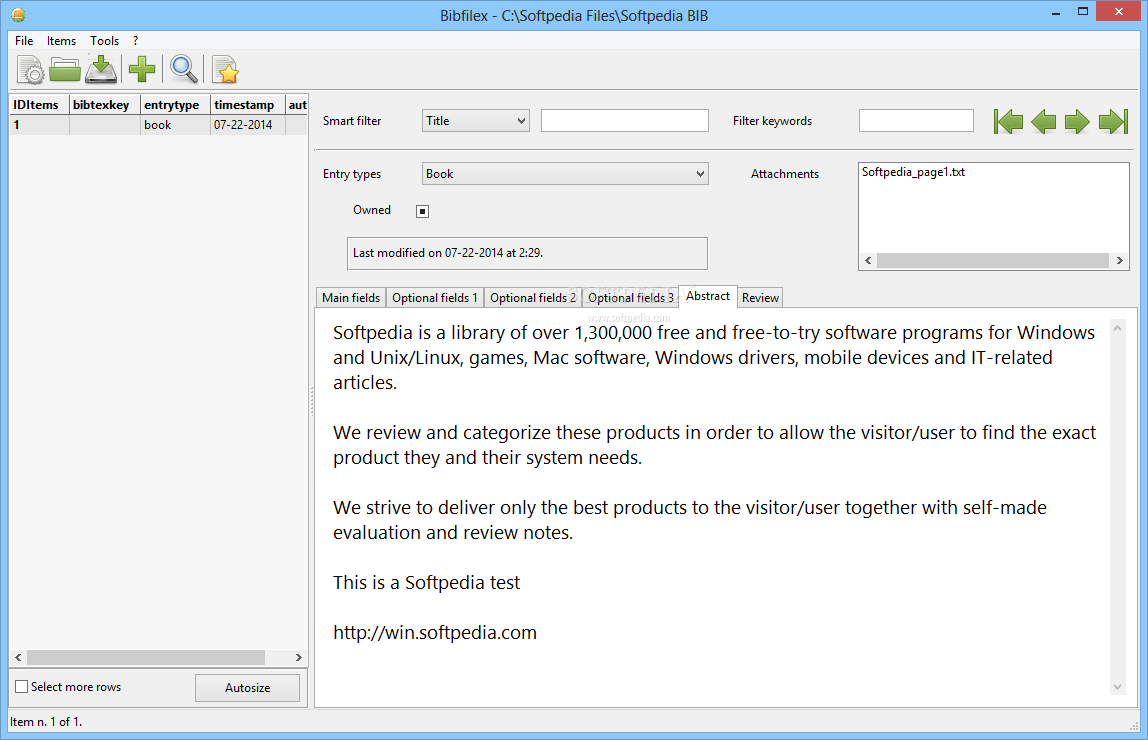Click the new file toolbar icon
This screenshot has height=740, width=1148.
point(30,70)
